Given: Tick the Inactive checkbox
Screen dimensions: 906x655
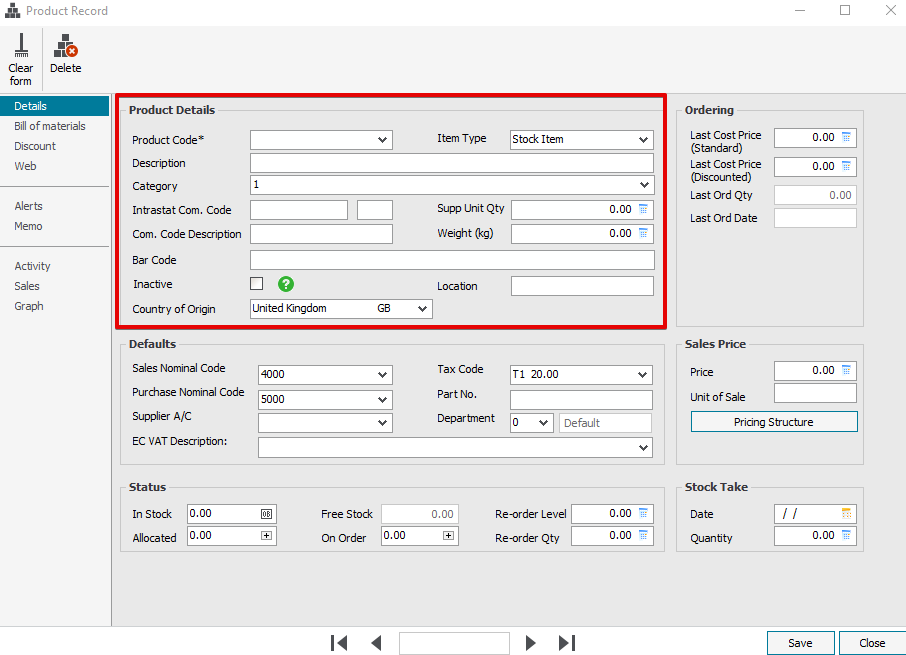Looking at the screenshot, I should point(257,284).
